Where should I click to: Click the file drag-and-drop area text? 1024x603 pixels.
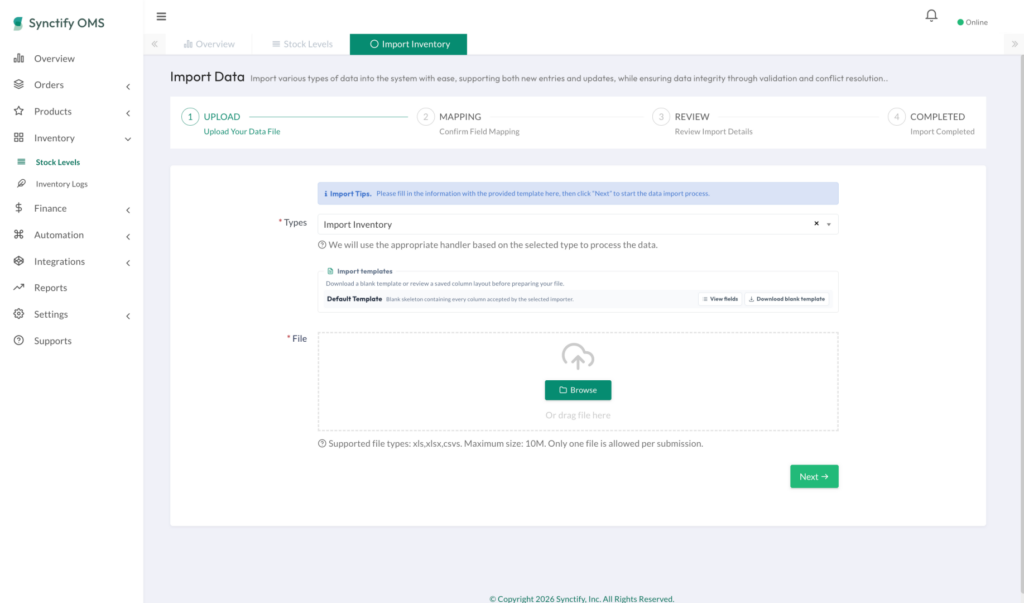coord(578,415)
